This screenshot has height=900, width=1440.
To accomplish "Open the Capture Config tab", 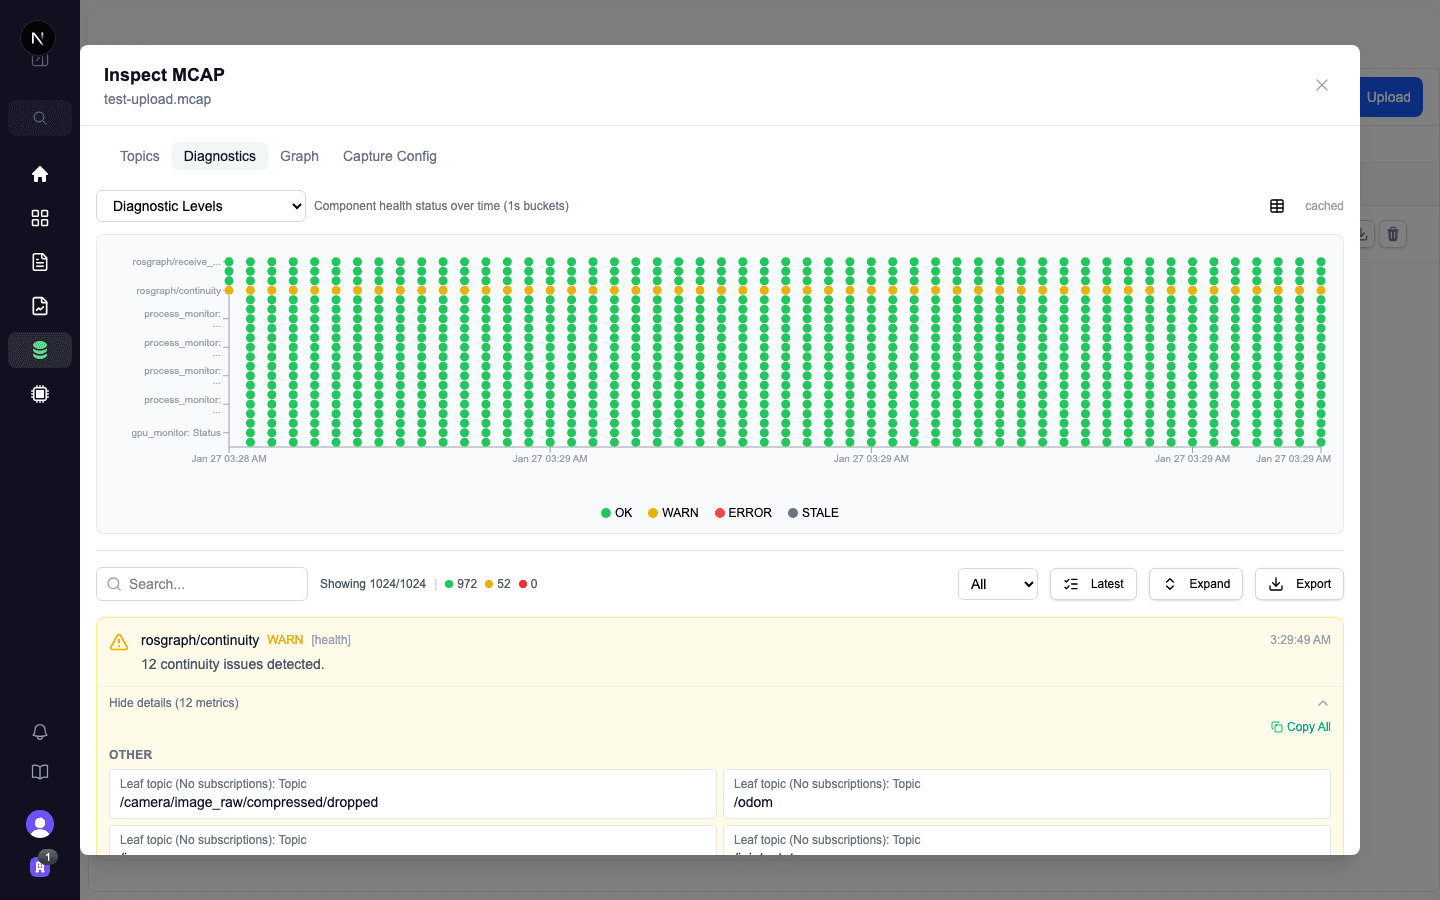I will pyautogui.click(x=390, y=156).
